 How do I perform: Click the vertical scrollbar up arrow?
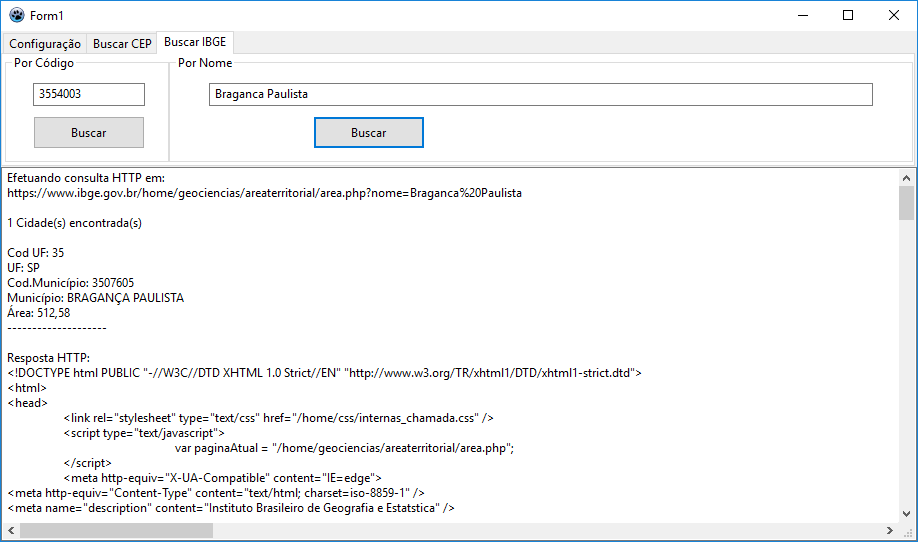pos(906,177)
